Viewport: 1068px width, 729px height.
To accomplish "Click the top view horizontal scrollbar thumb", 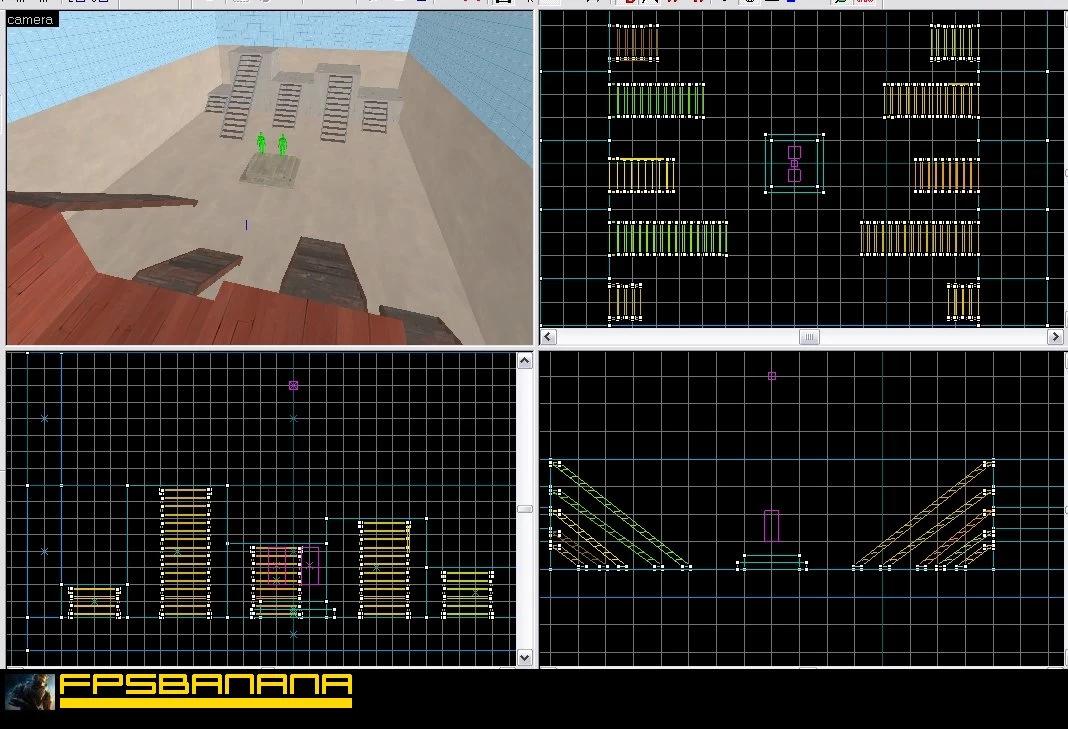I will pyautogui.click(x=808, y=337).
